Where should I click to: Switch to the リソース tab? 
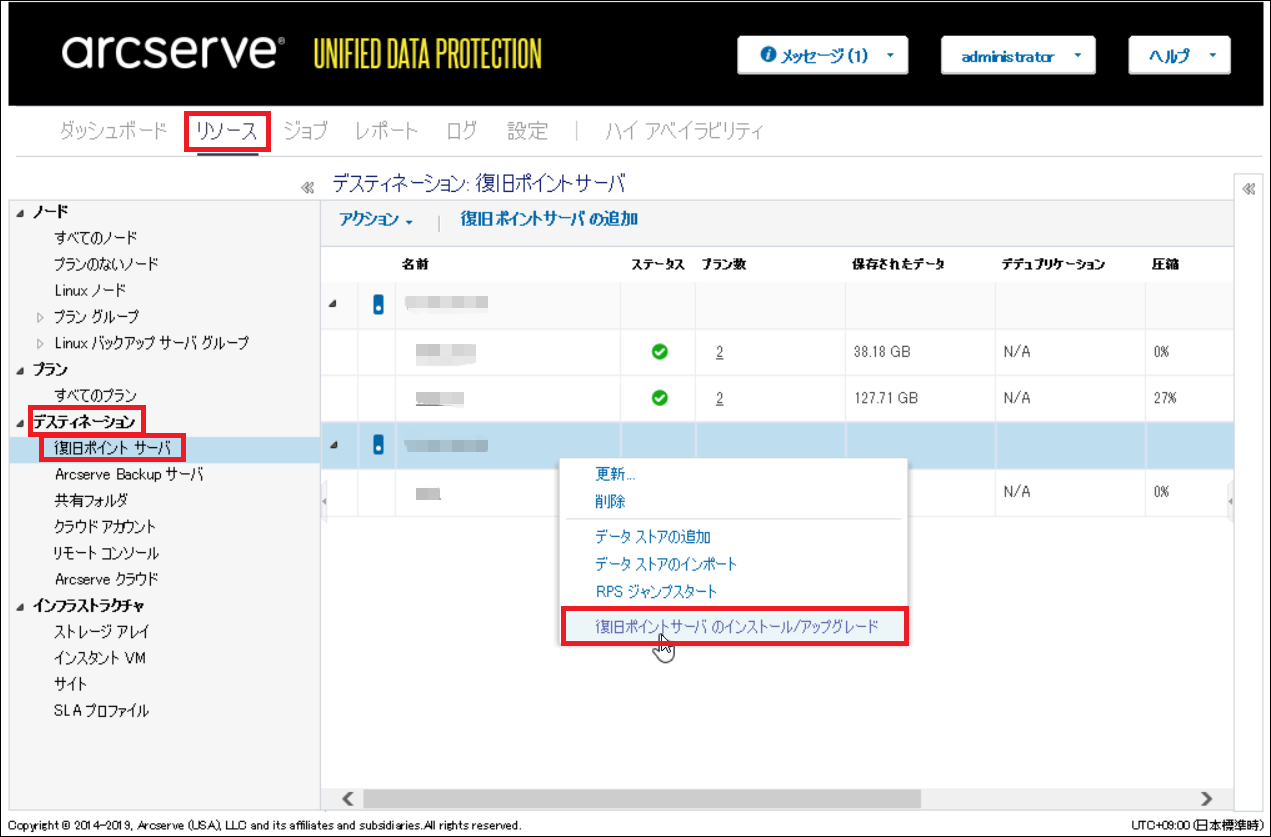pos(227,131)
